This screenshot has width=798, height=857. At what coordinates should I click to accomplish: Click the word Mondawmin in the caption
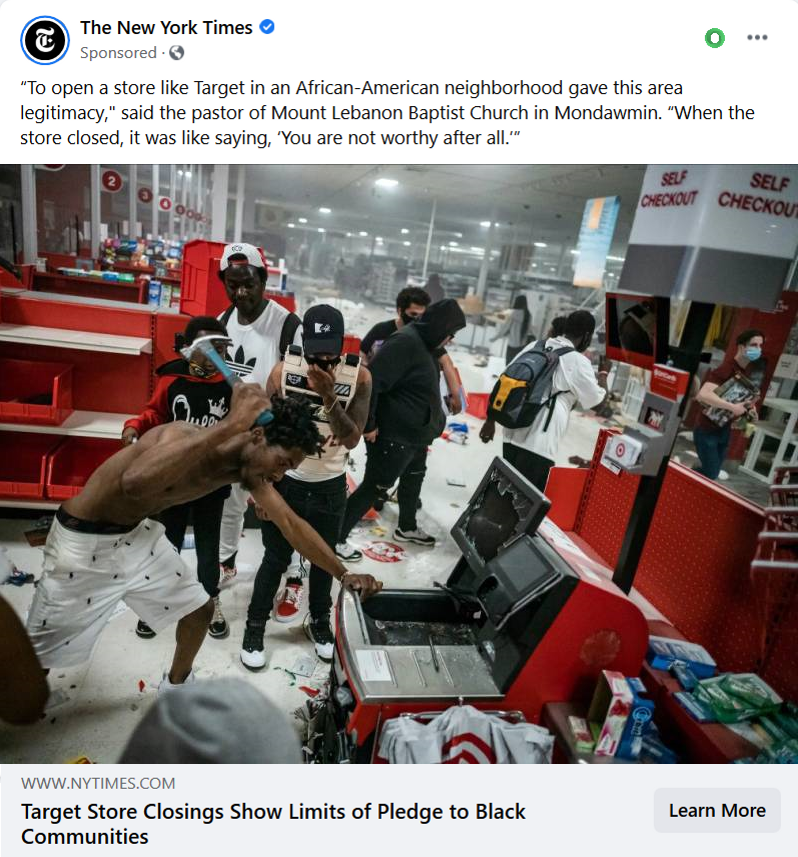click(607, 113)
